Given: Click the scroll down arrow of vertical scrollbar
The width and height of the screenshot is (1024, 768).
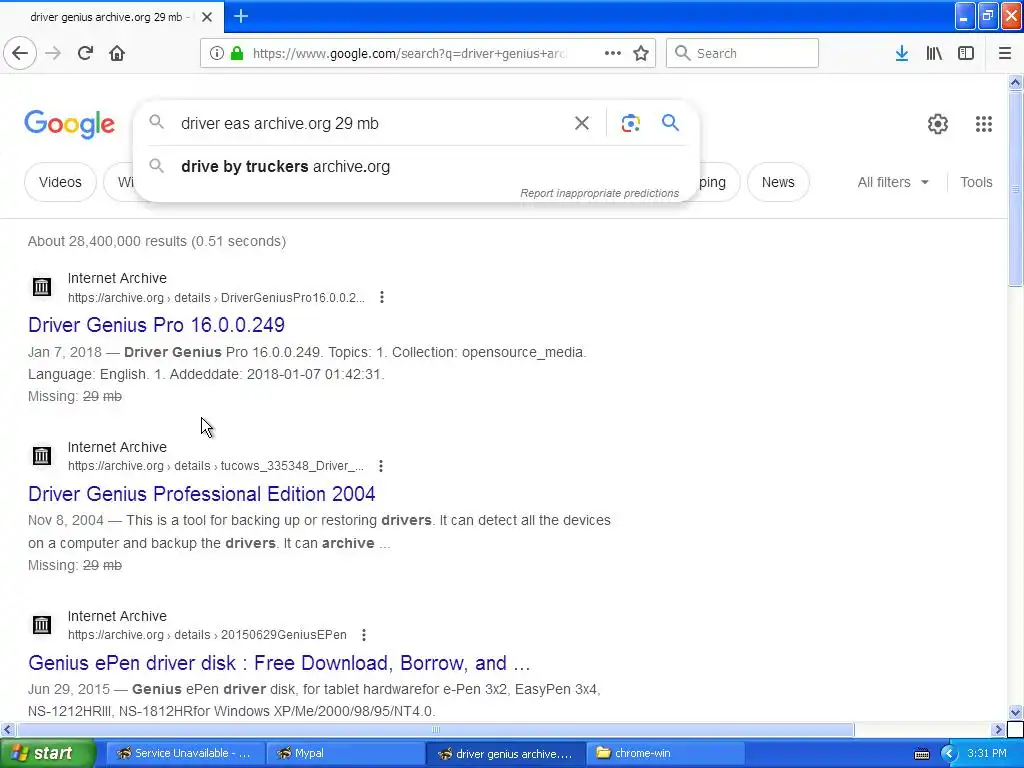Looking at the screenshot, I should (x=1015, y=712).
